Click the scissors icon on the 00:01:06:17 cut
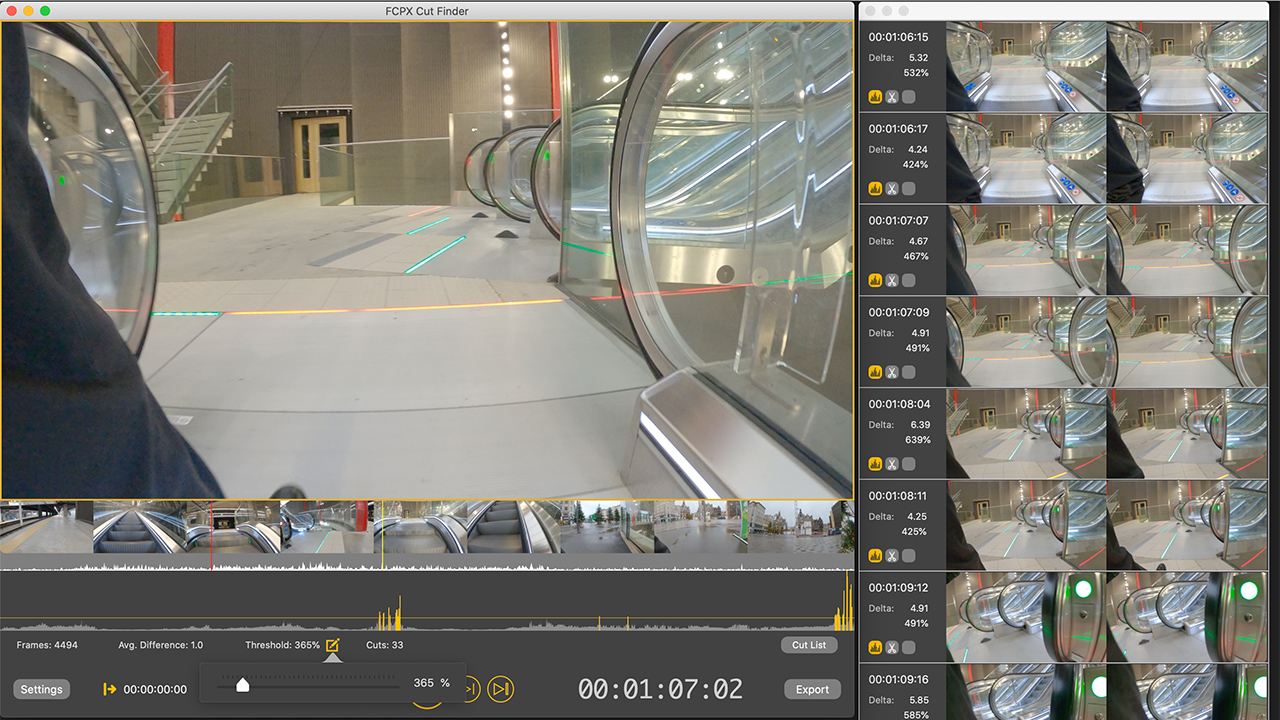 [x=892, y=187]
